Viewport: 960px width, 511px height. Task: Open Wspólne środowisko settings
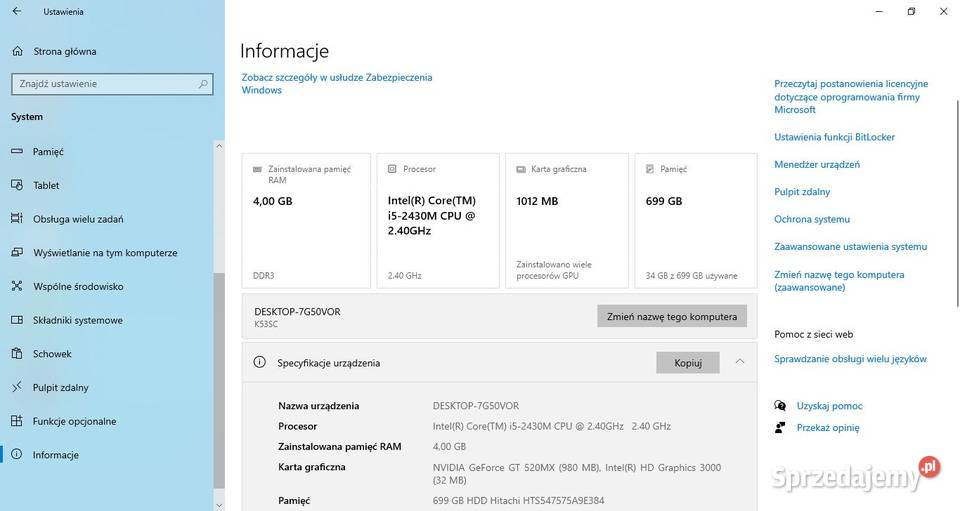pos(78,286)
